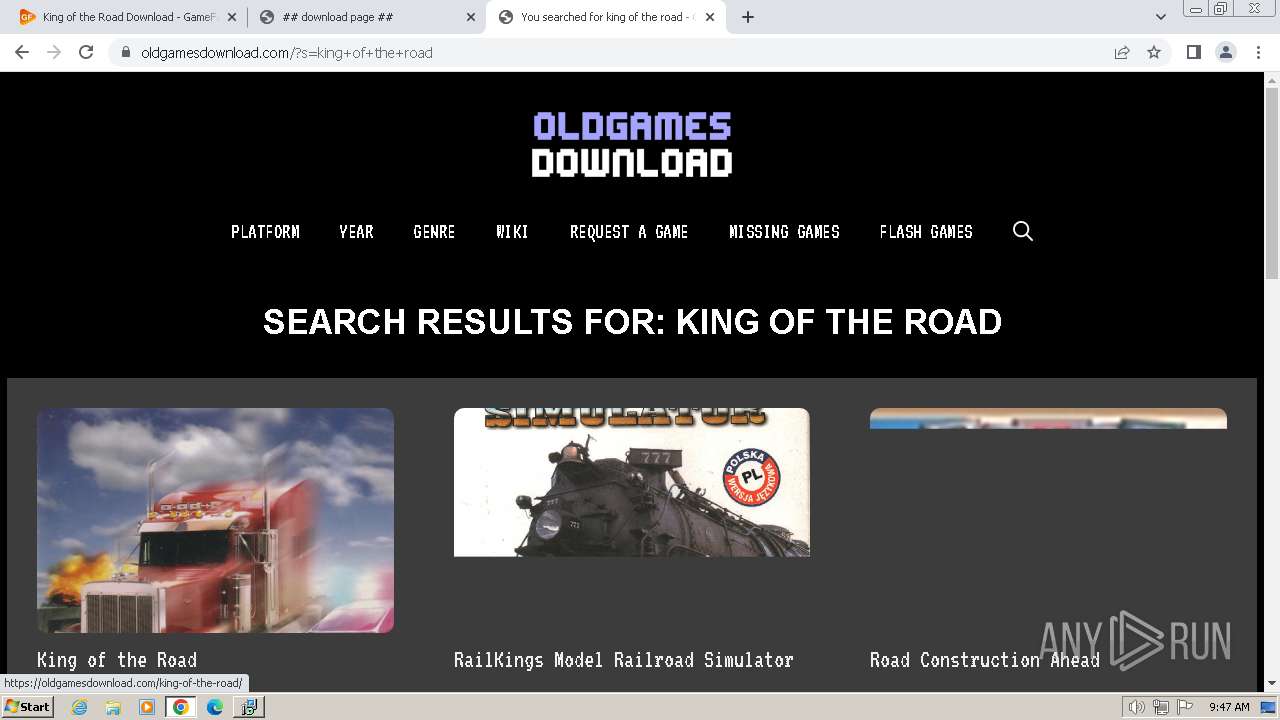Click the Road Construction Ahead thumbnail

click(x=1048, y=418)
